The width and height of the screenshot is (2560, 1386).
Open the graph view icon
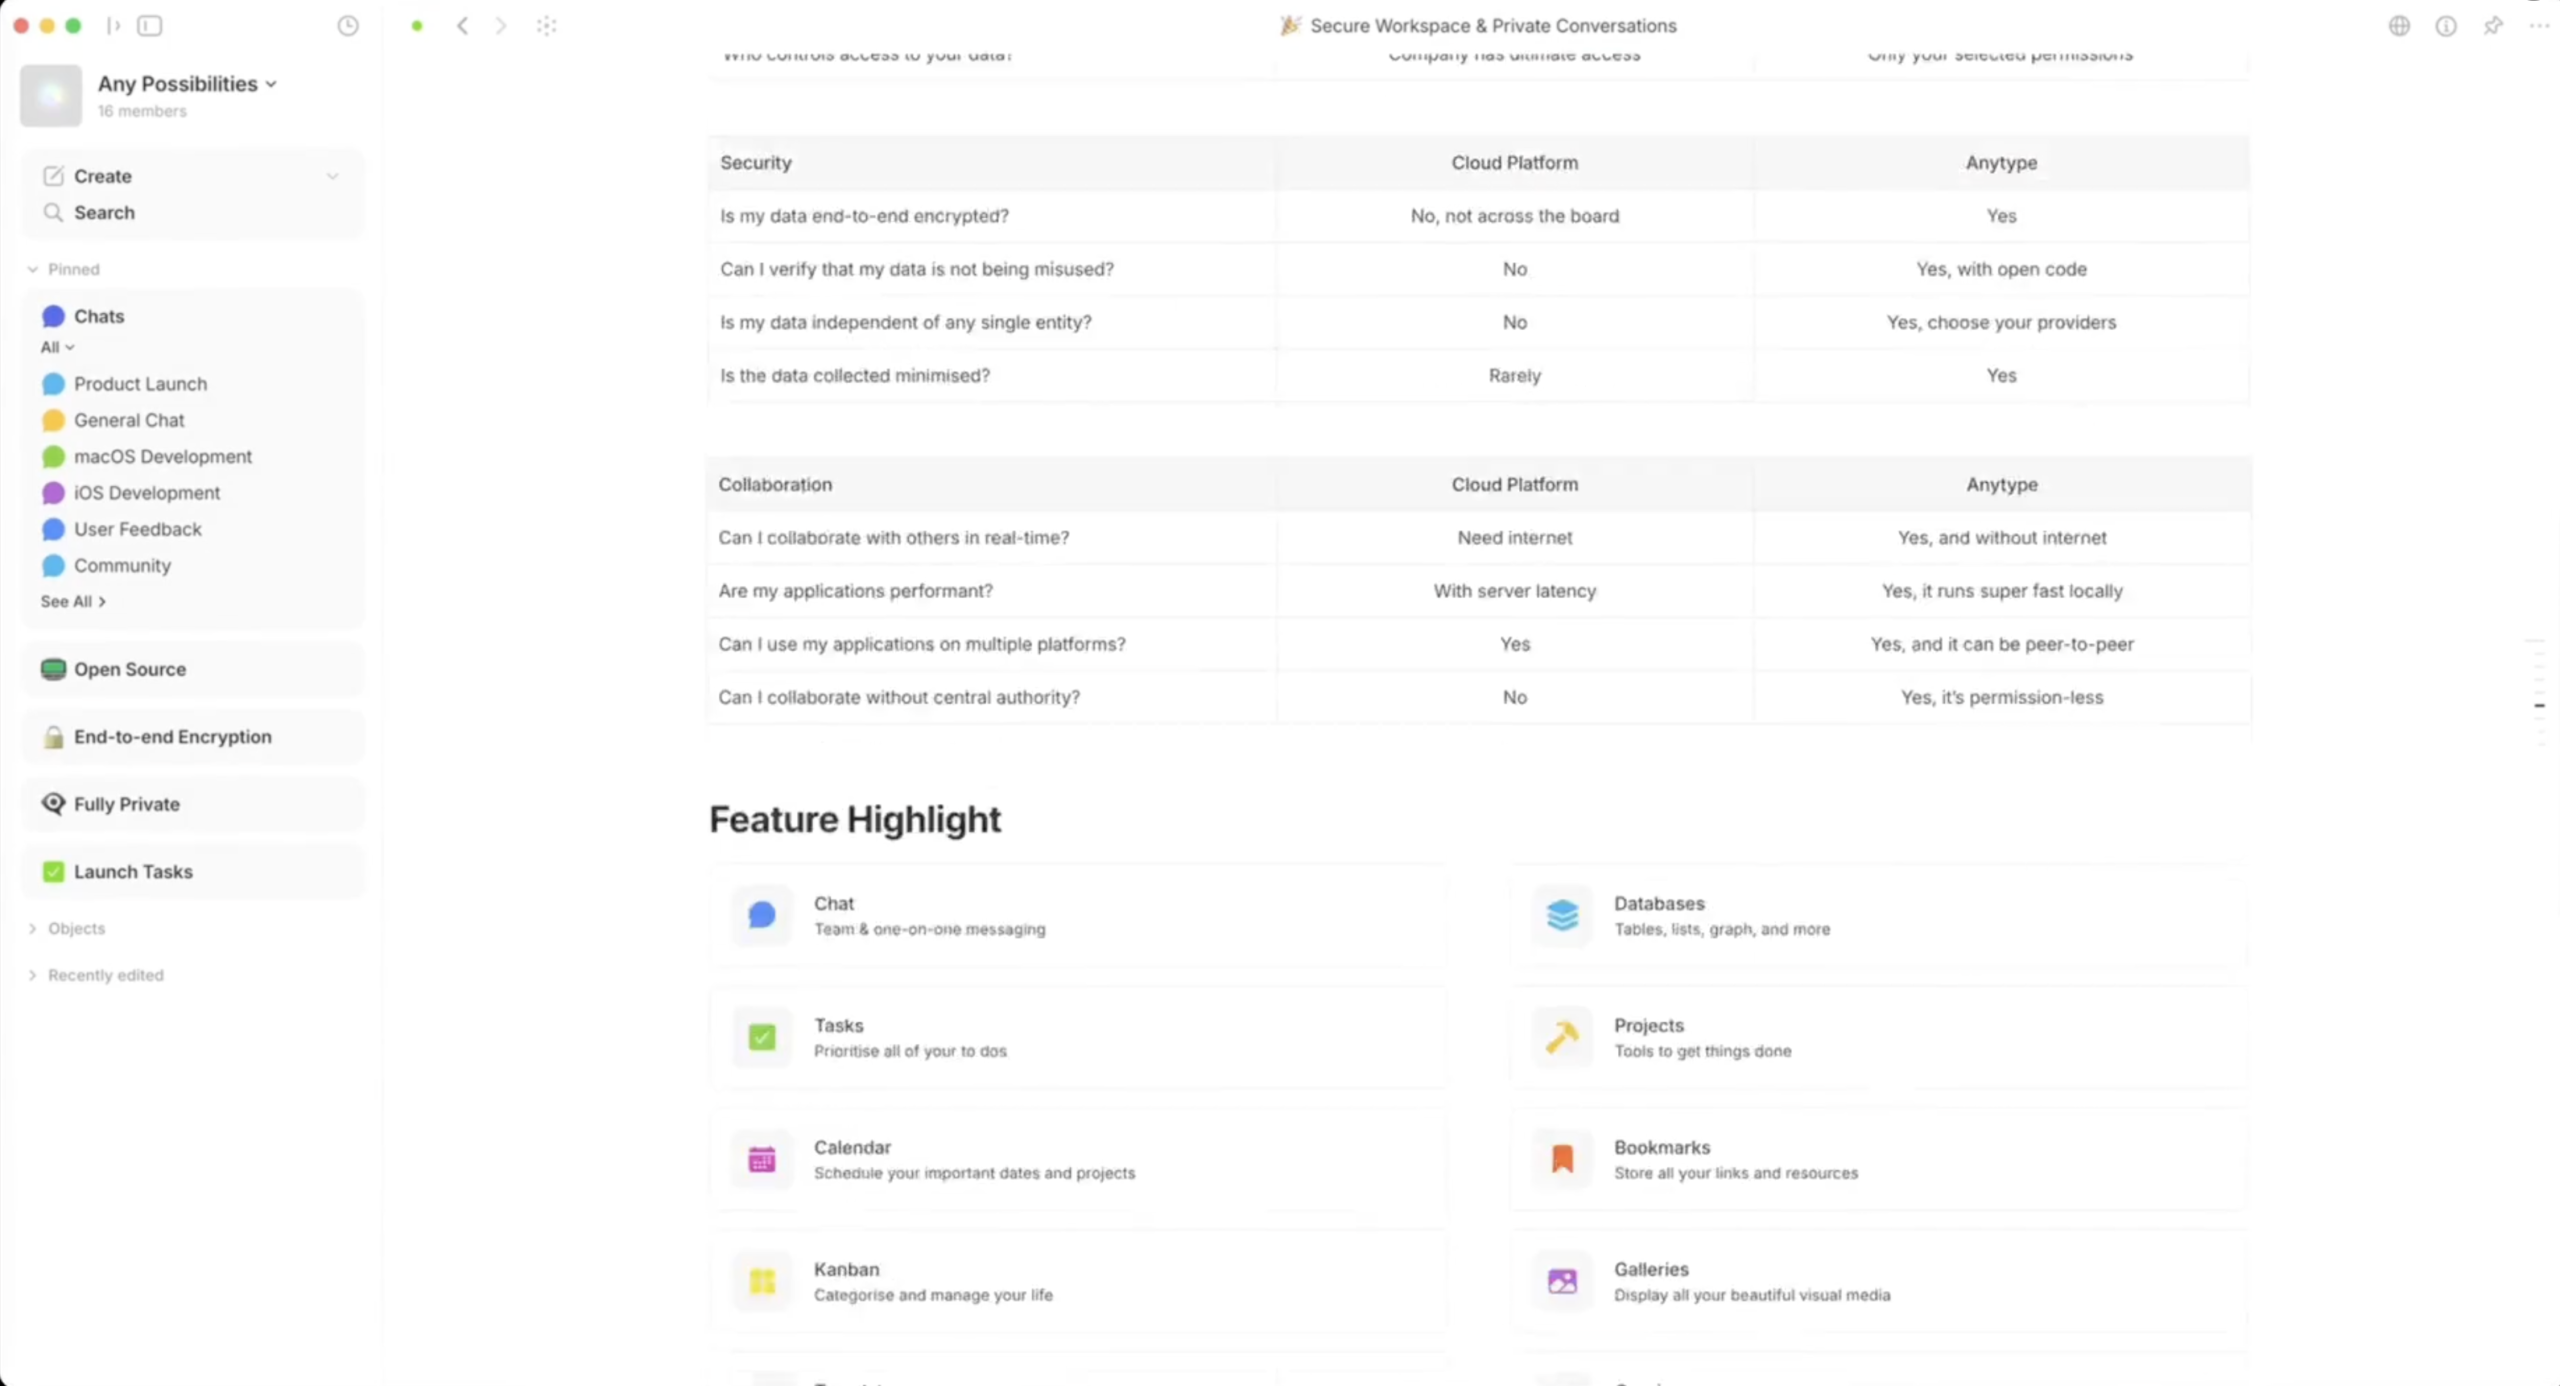coord(546,26)
